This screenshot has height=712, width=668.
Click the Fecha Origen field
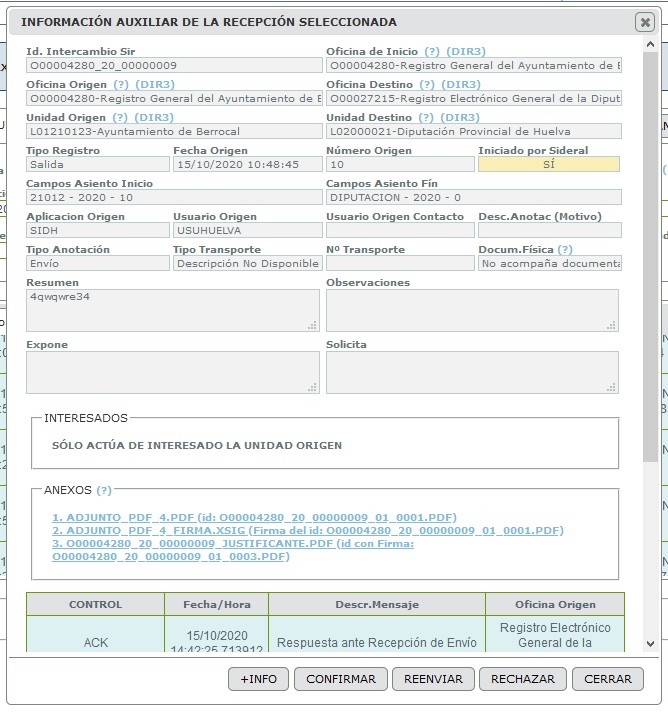pos(247,164)
